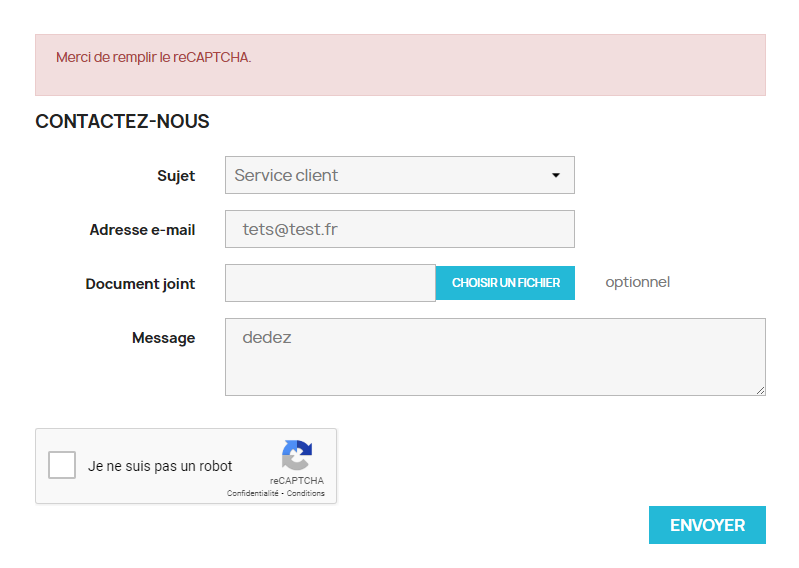Viewport: 799px width, 568px height.
Task: Click the empty Document joint file field
Action: click(330, 283)
